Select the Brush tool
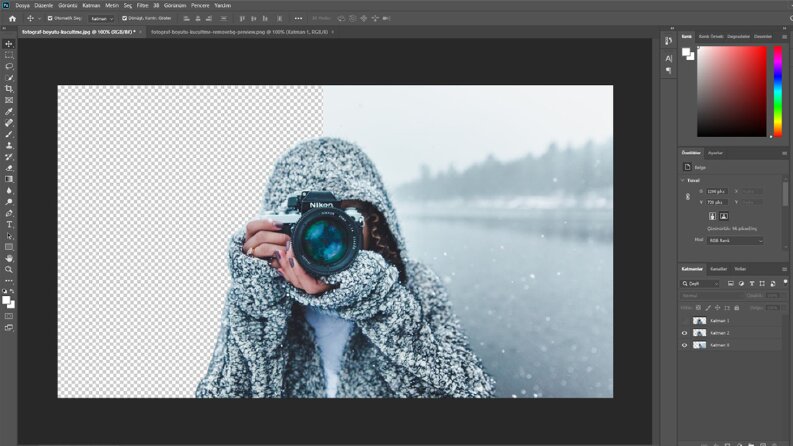The image size is (793, 446). coord(9,134)
